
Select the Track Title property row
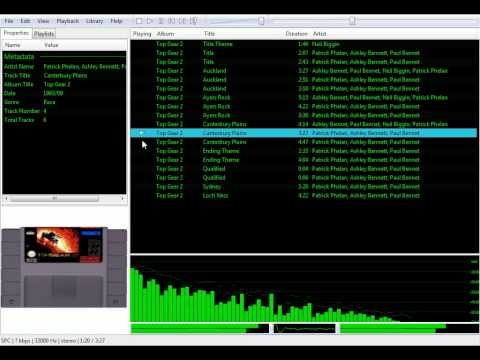[x=64, y=76]
